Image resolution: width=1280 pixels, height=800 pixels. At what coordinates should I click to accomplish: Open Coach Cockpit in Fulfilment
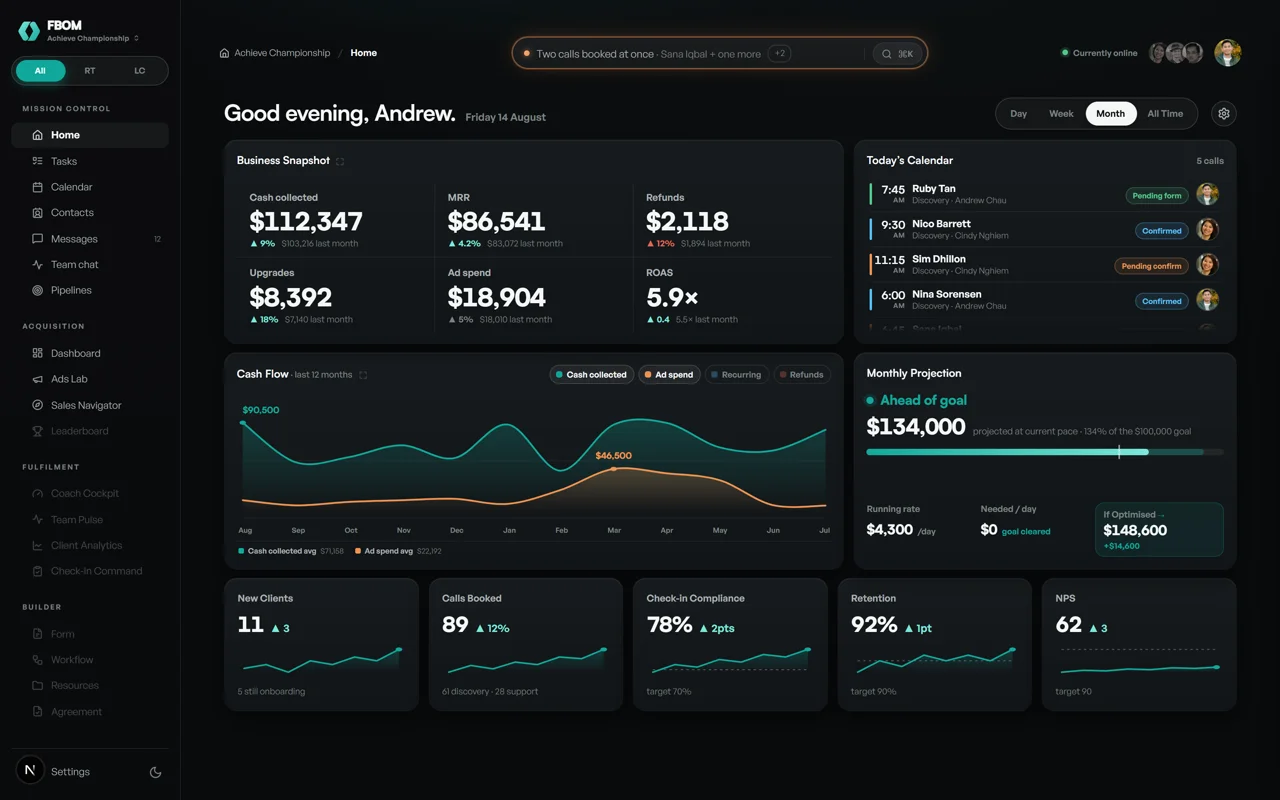pyautogui.click(x=90, y=493)
